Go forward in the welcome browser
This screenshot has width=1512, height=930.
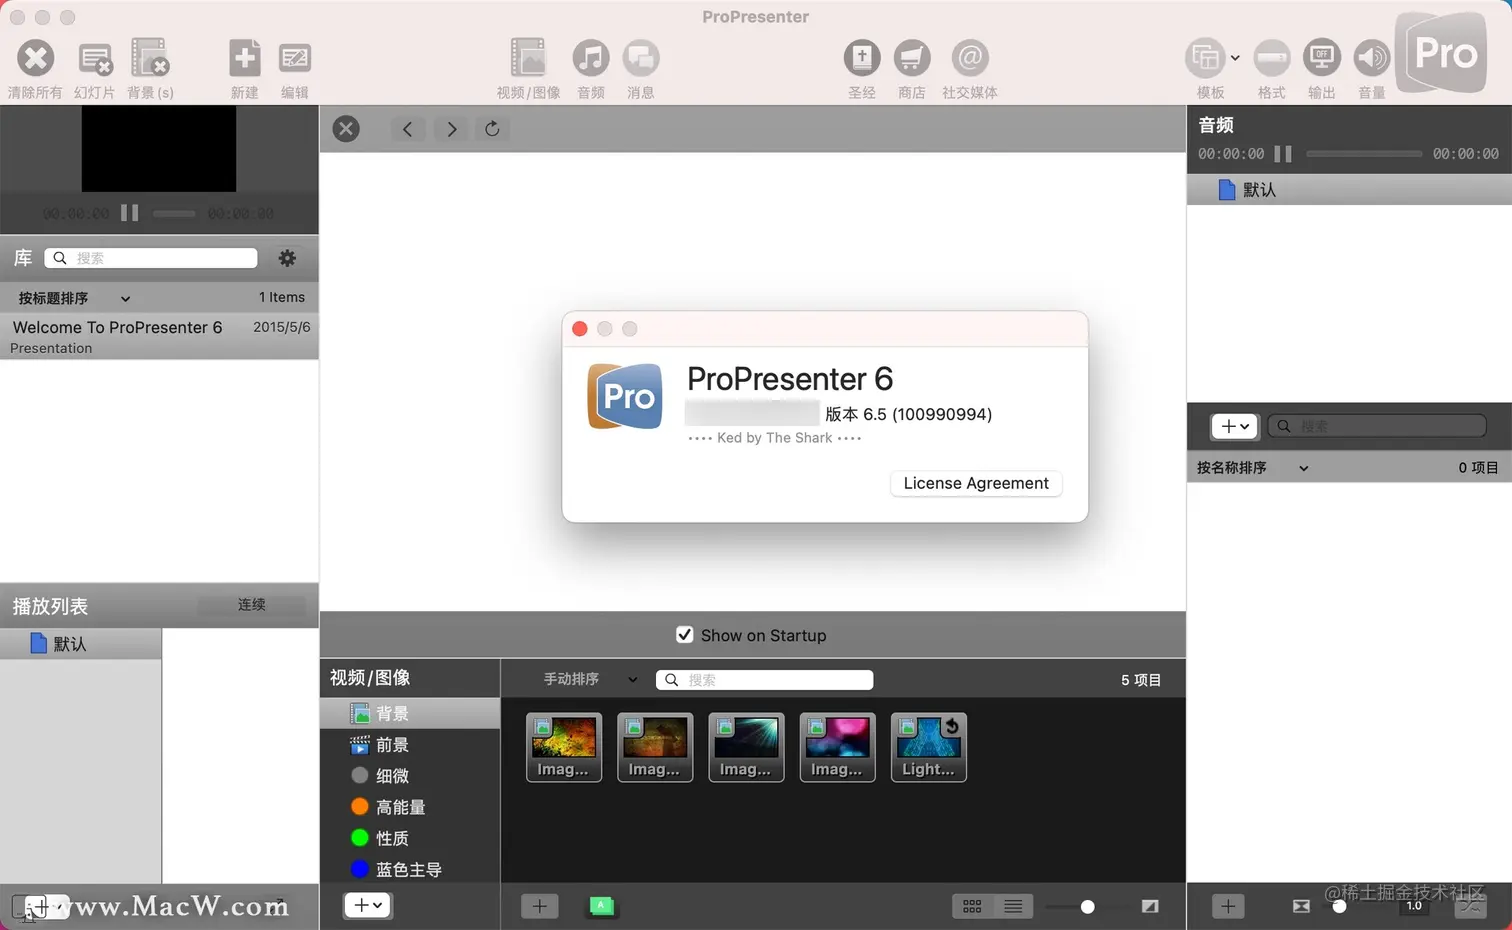click(x=452, y=129)
